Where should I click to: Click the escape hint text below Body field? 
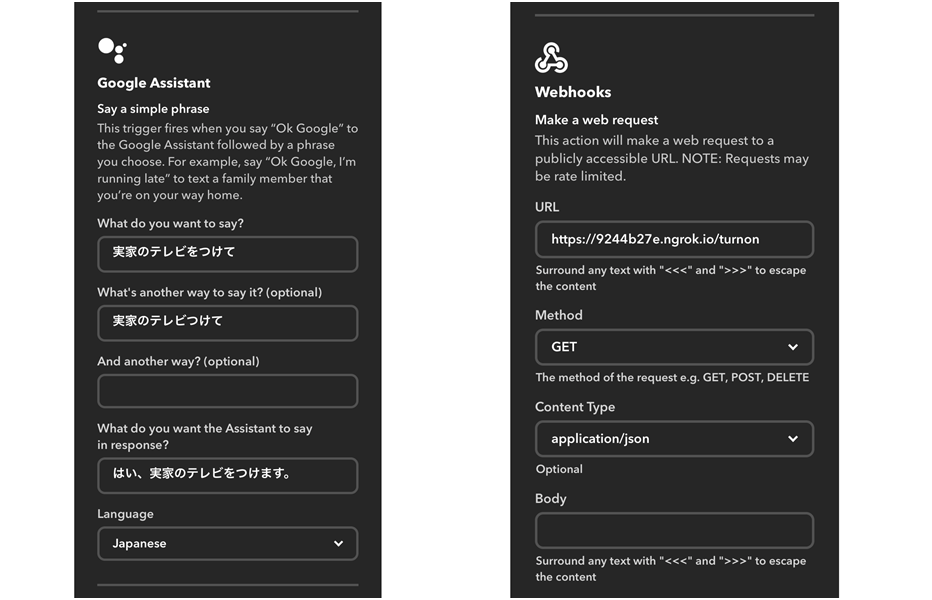pyautogui.click(x=670, y=568)
